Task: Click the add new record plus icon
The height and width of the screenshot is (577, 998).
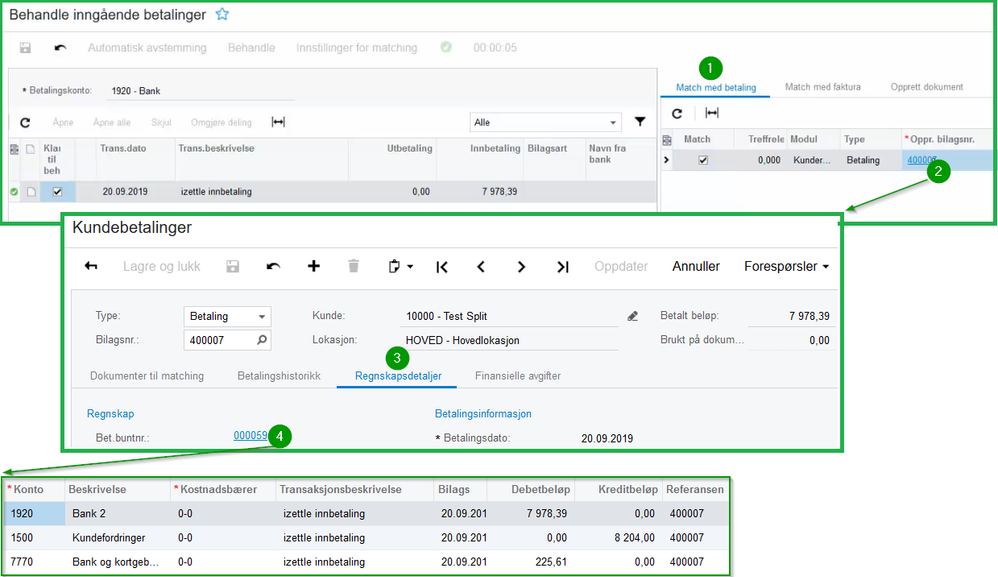Action: tap(313, 266)
